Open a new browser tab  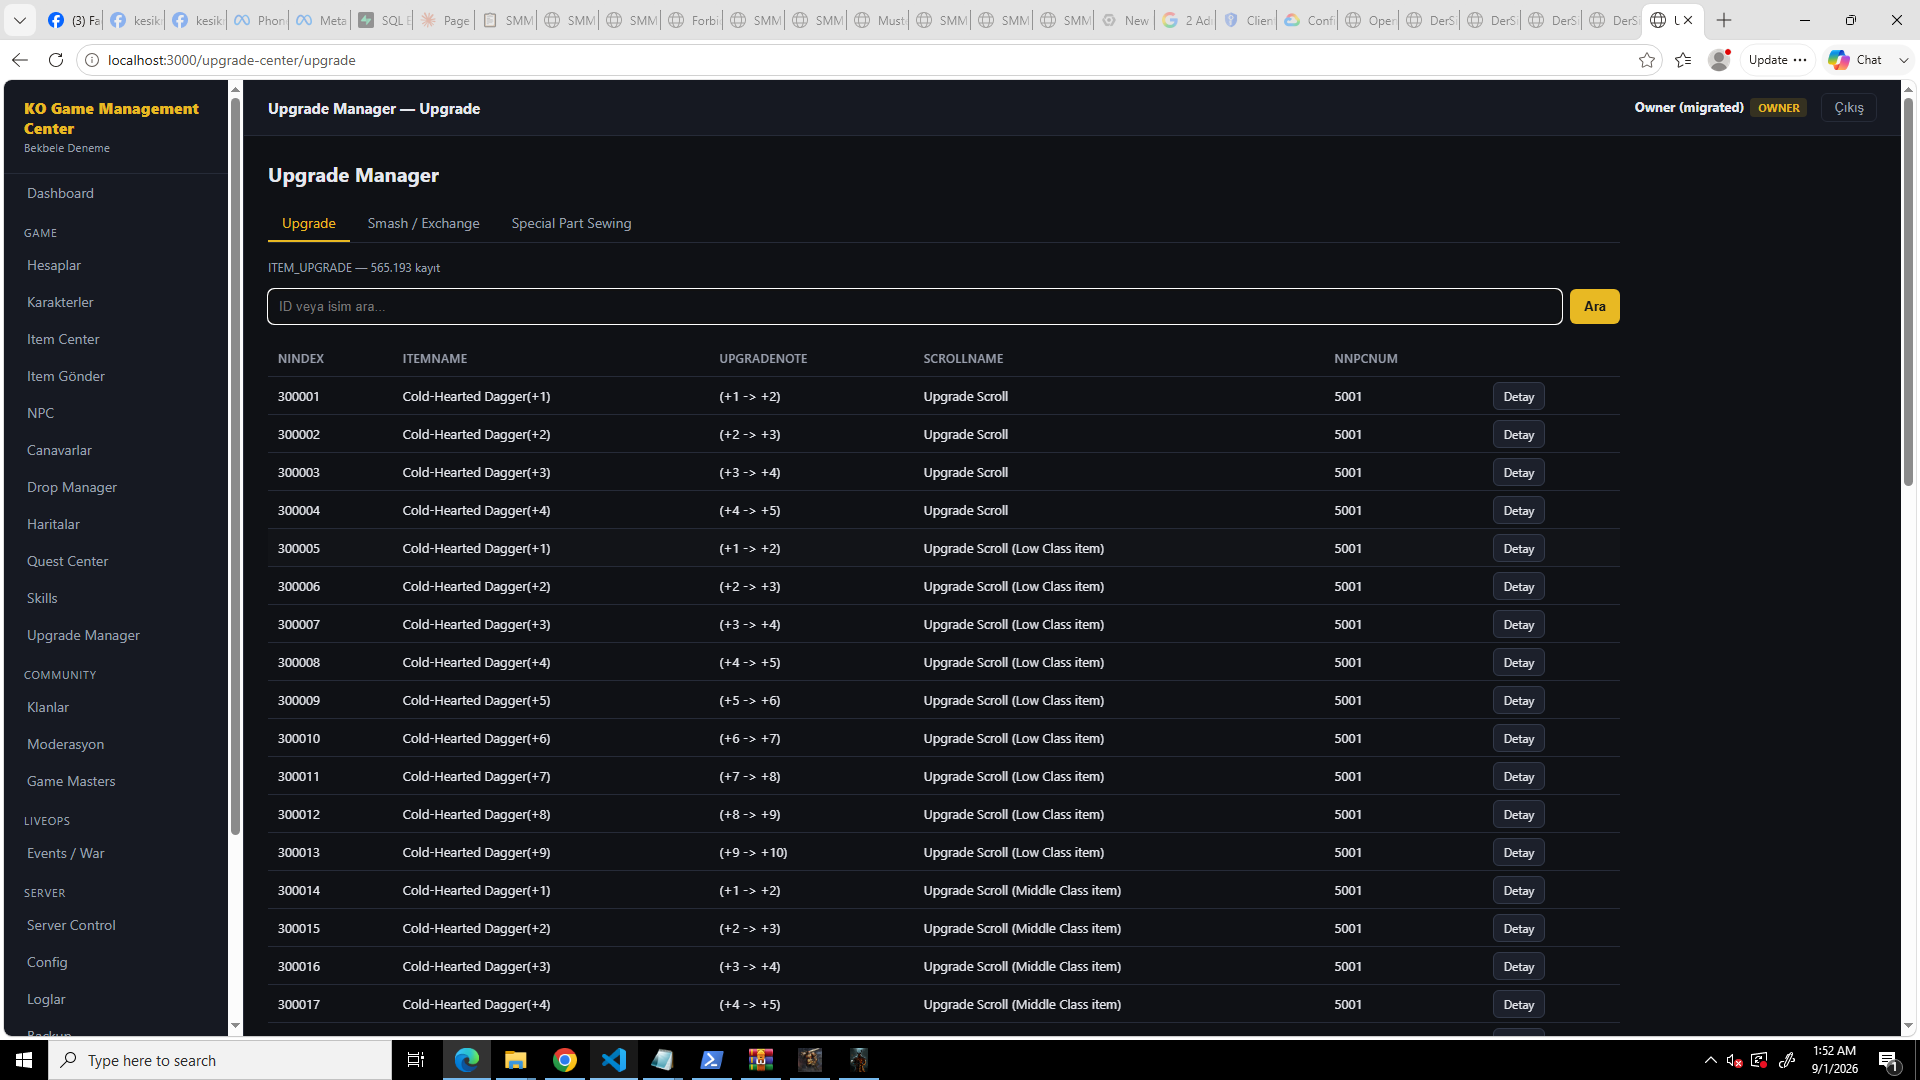[x=1724, y=20]
